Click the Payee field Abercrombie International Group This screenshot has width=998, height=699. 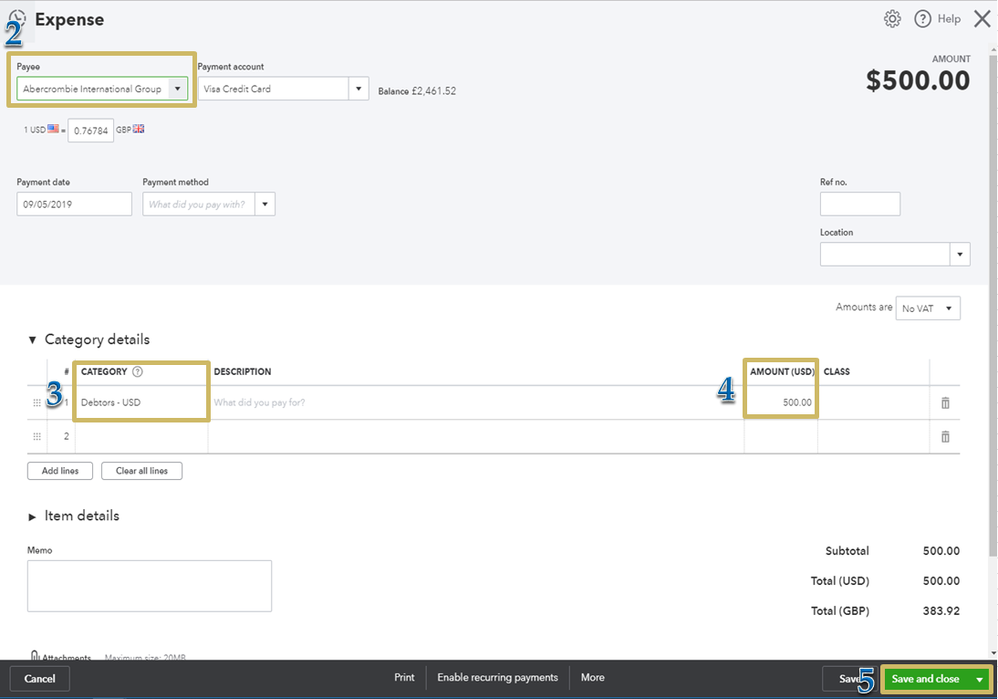[x=92, y=89]
